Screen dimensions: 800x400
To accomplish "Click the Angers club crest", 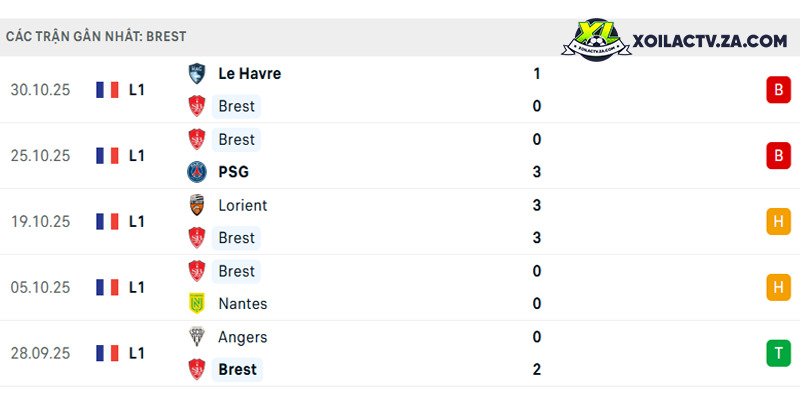I will [x=196, y=337].
